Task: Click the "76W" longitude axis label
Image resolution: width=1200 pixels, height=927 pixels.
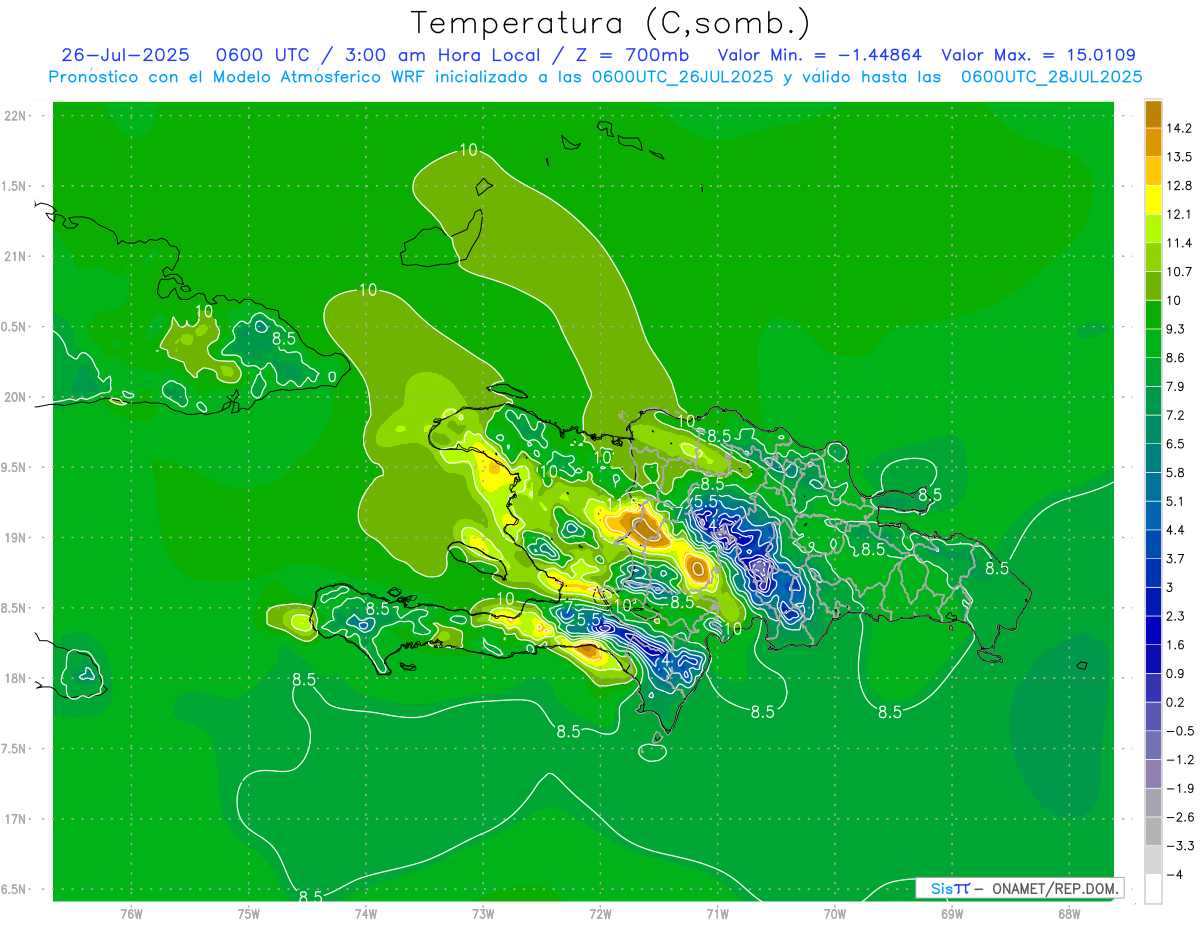Action: click(x=131, y=914)
